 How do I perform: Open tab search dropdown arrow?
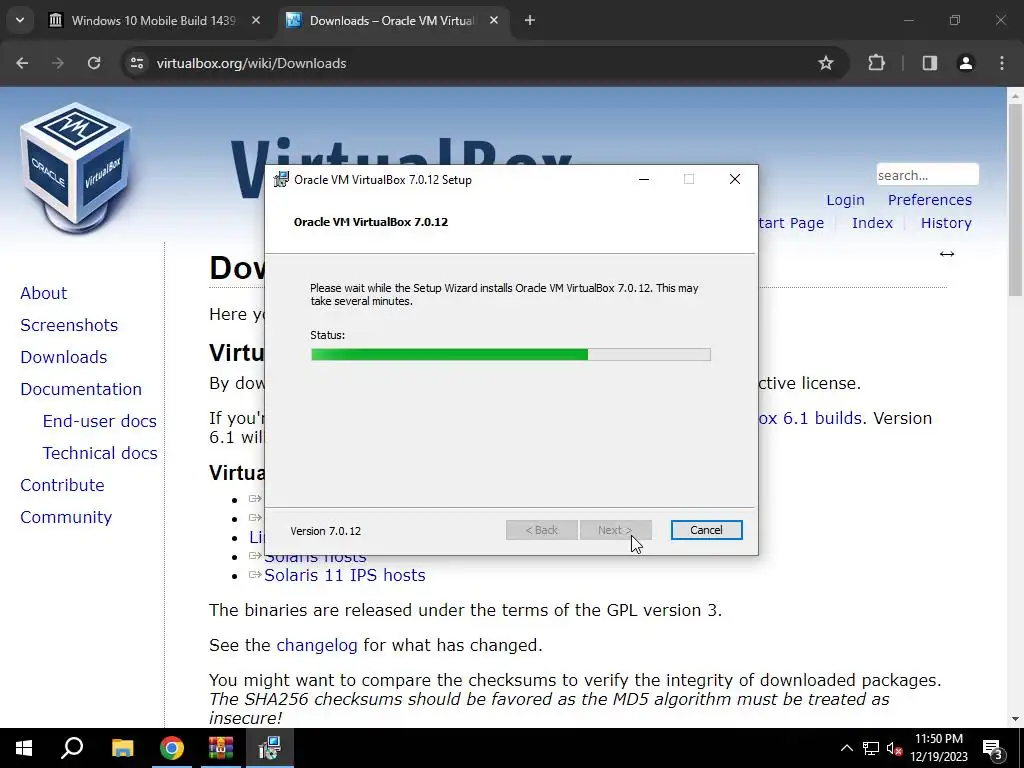[20, 20]
